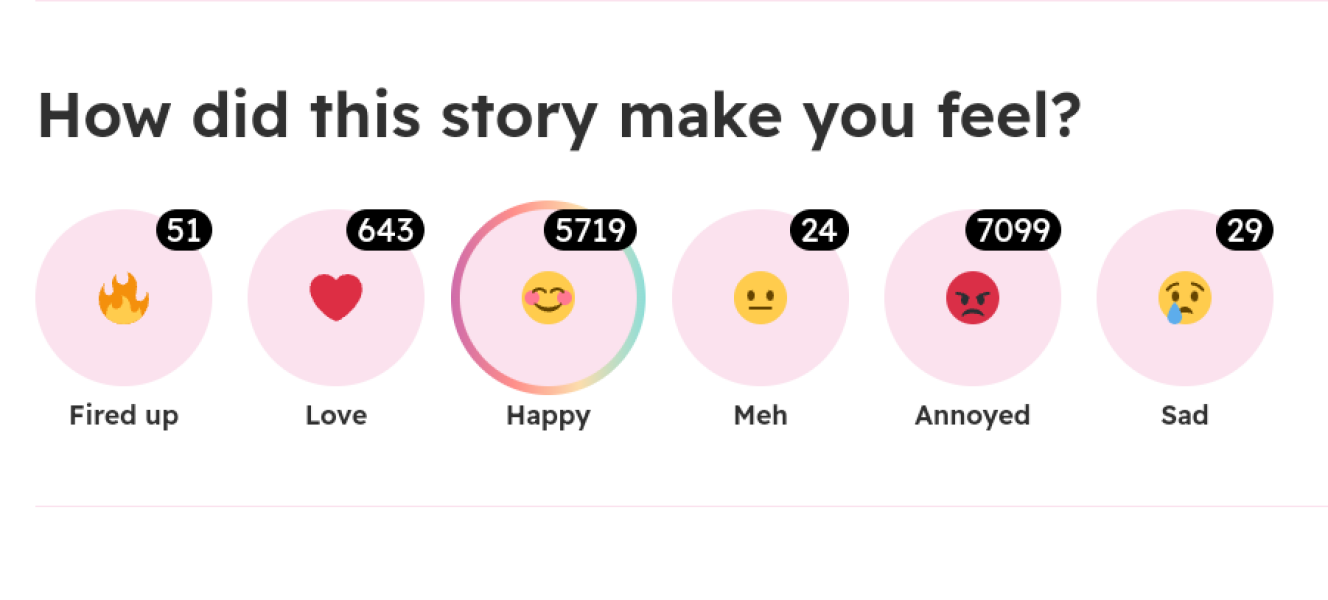The image size is (1328, 600).
Task: Click the fire emoji for Fired up
Action: click(124, 298)
